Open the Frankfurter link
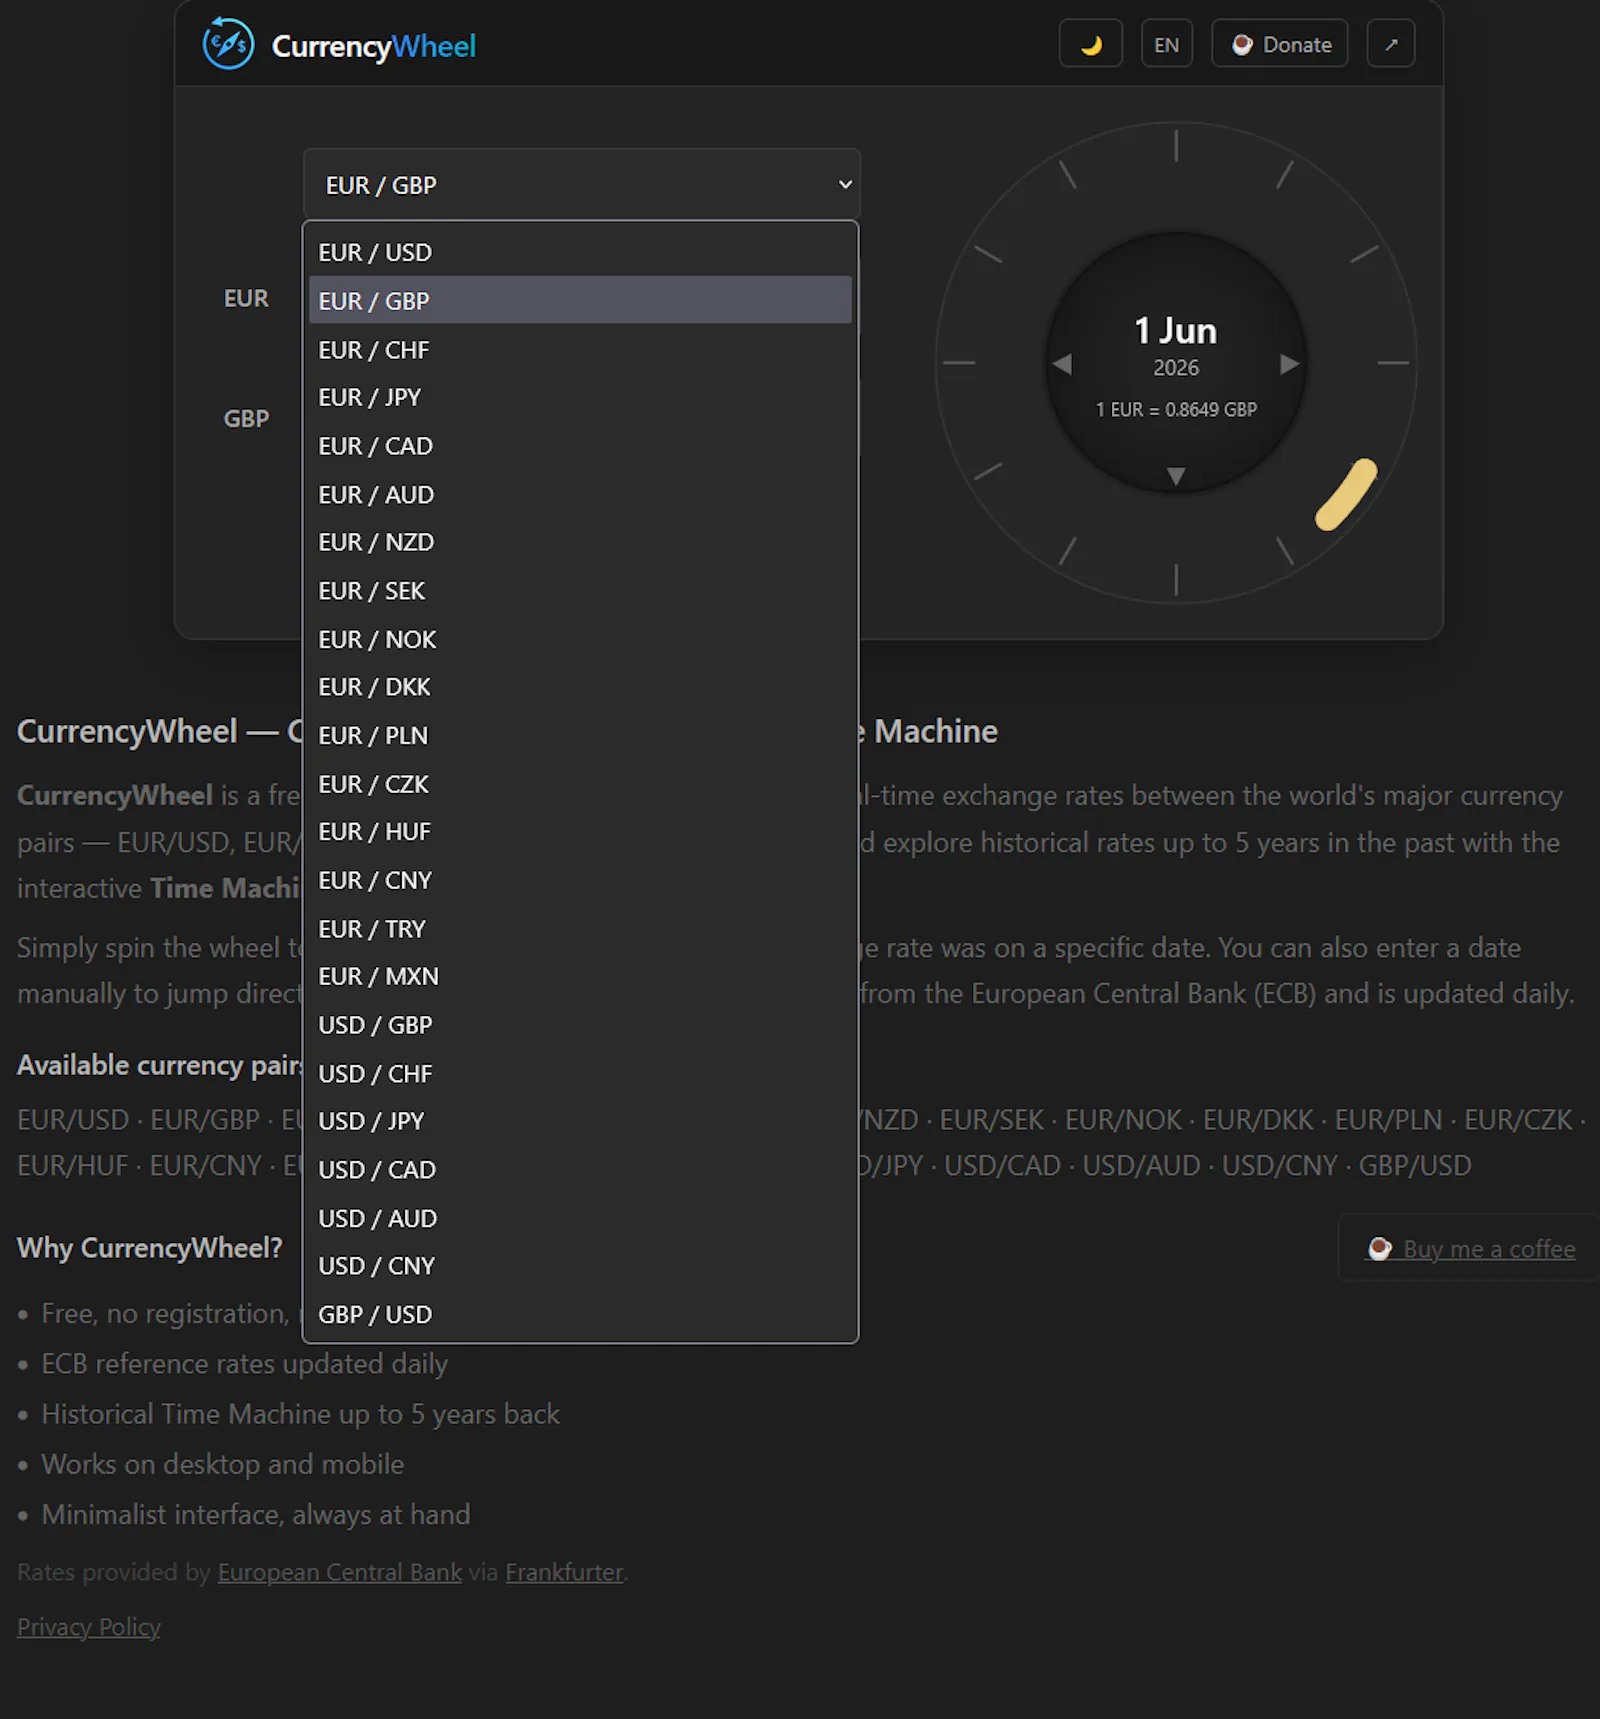Viewport: 1600px width, 1719px height. [x=564, y=1572]
